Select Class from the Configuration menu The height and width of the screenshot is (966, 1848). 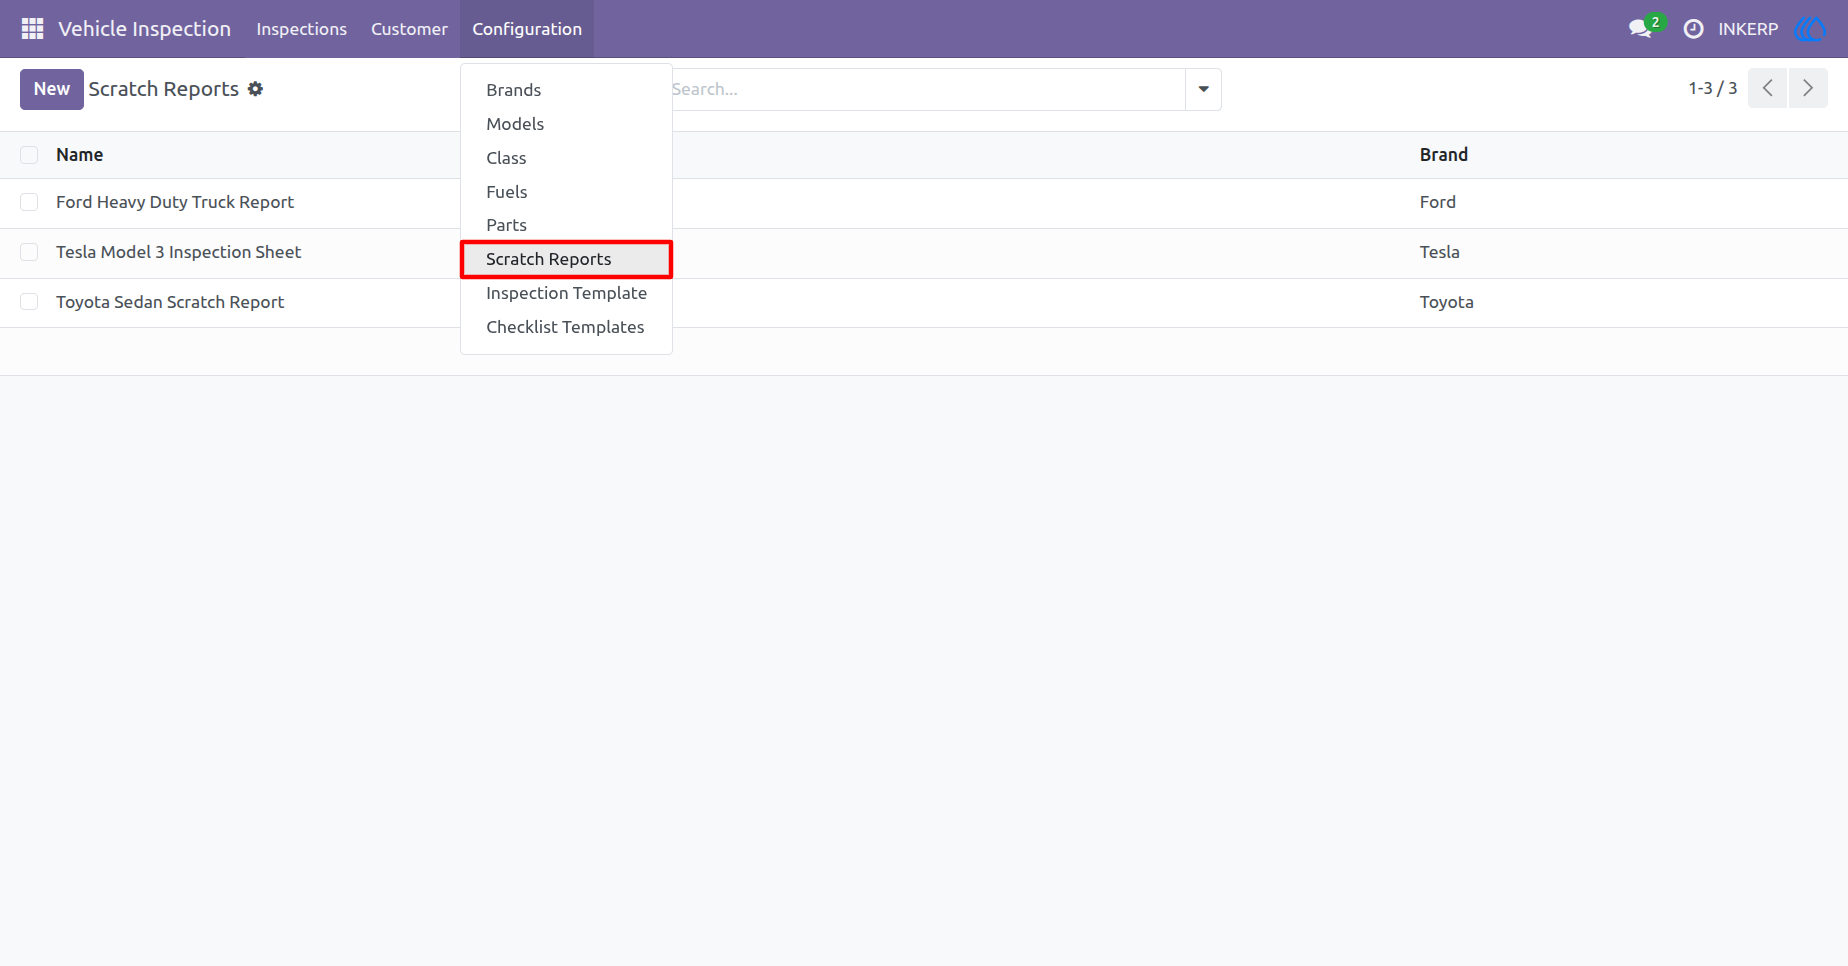pos(566,158)
